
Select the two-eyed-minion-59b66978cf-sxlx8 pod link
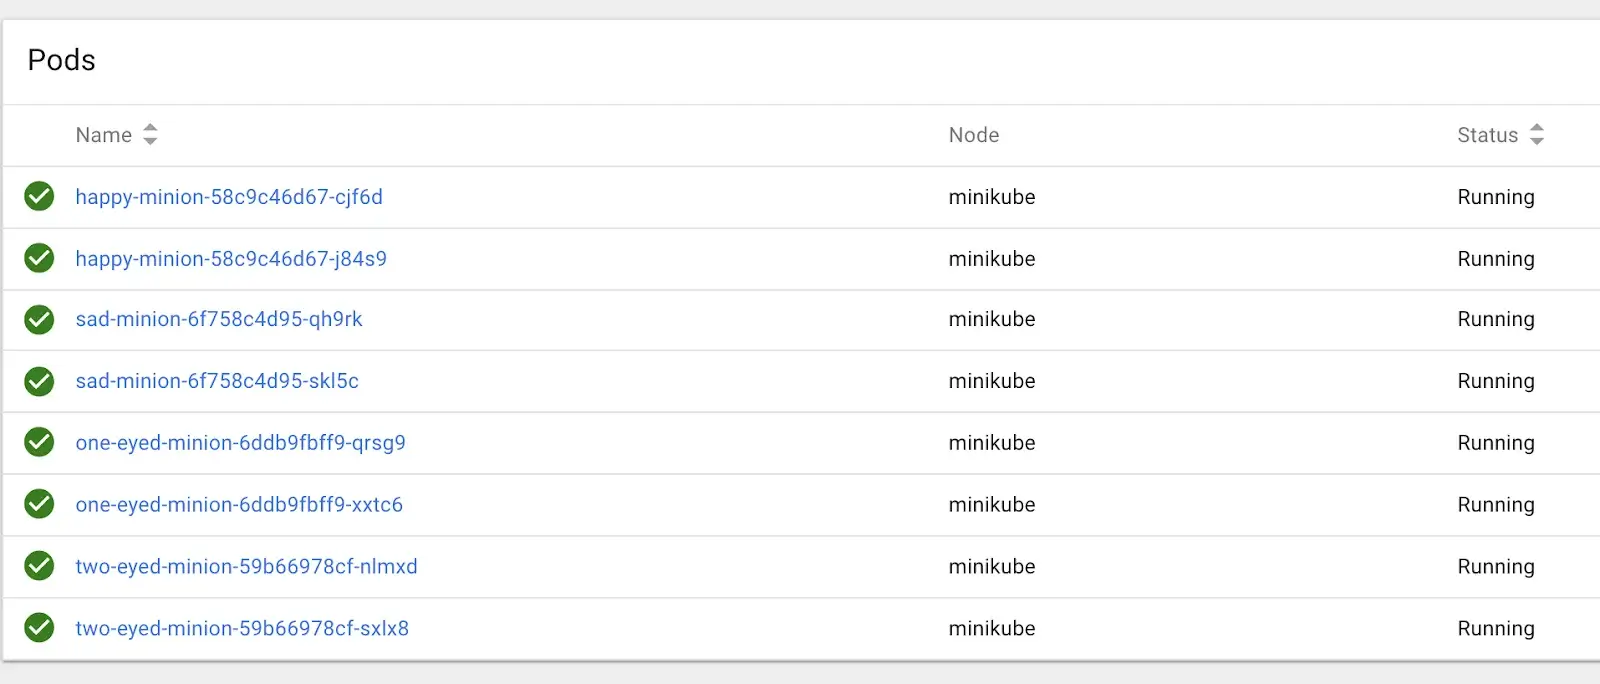242,629
